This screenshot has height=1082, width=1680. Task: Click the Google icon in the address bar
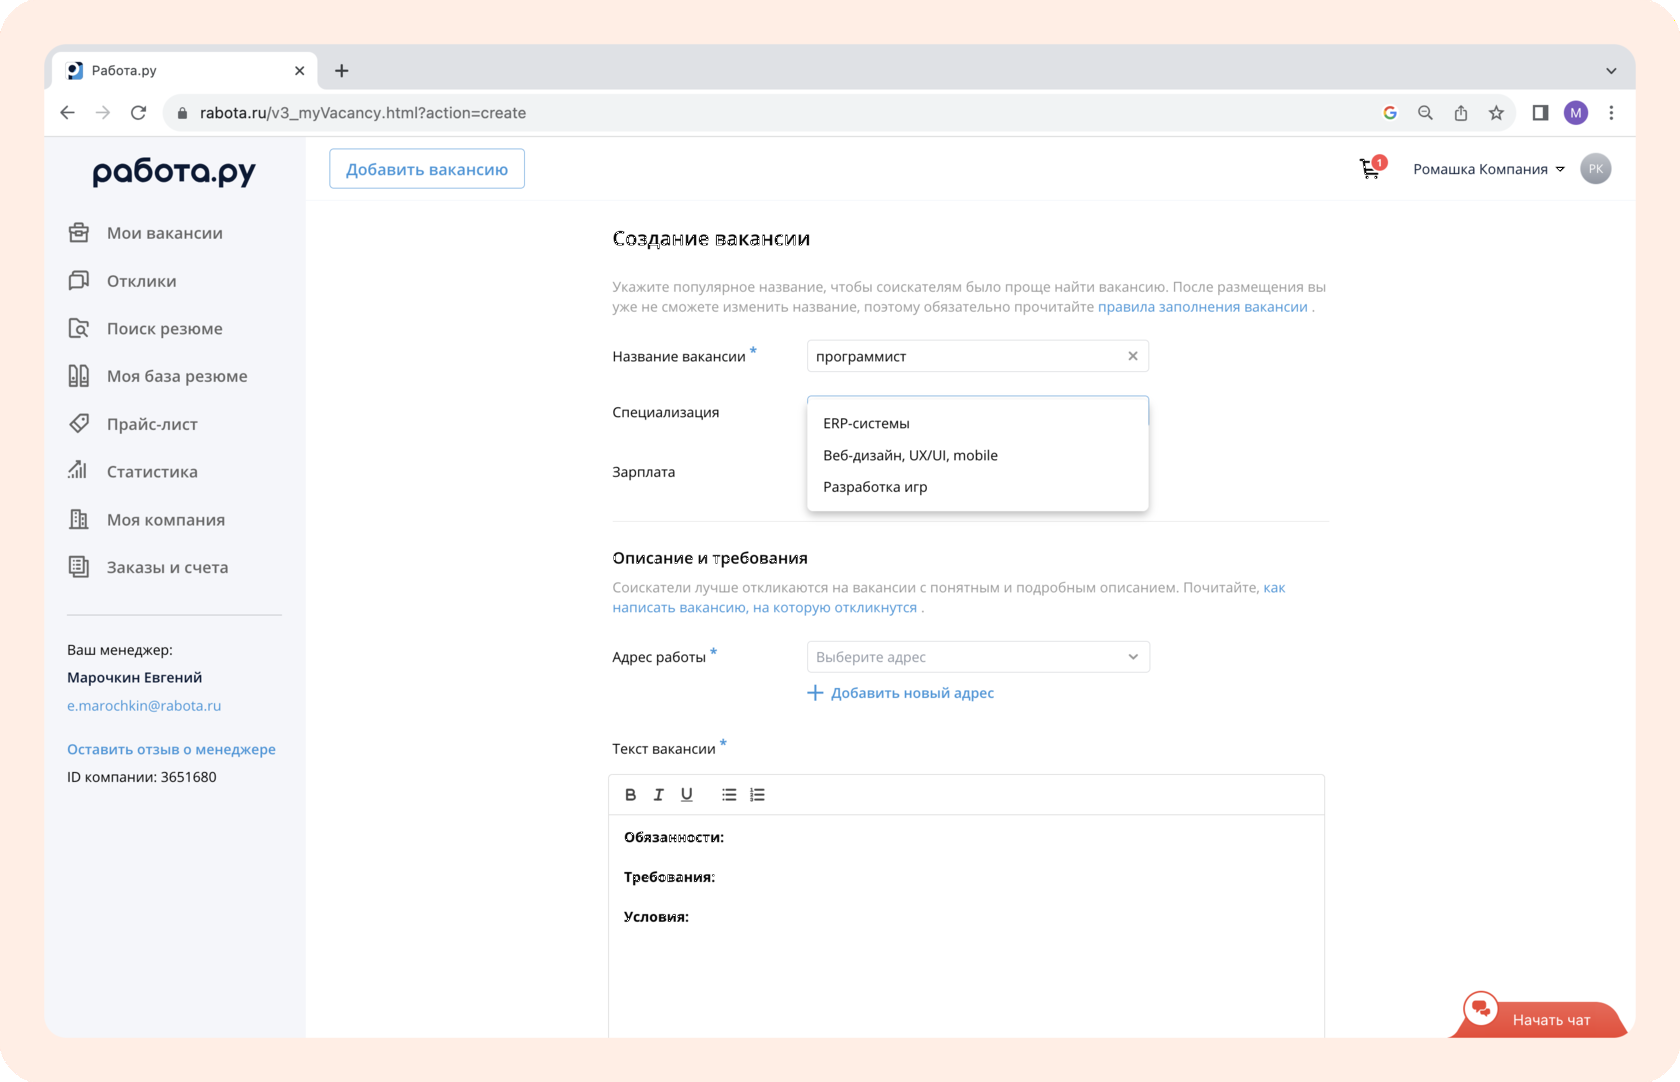tap(1390, 113)
